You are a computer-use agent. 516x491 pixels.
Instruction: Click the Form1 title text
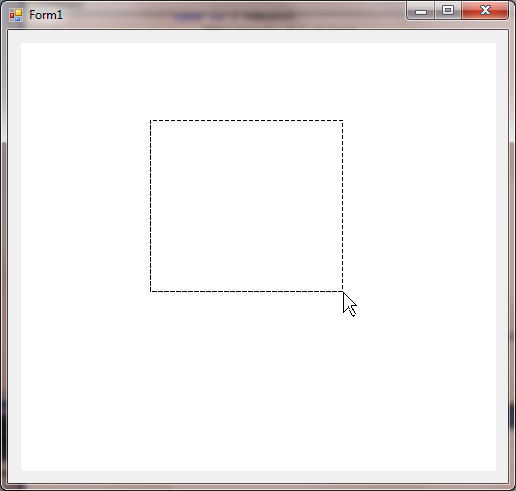[46, 15]
